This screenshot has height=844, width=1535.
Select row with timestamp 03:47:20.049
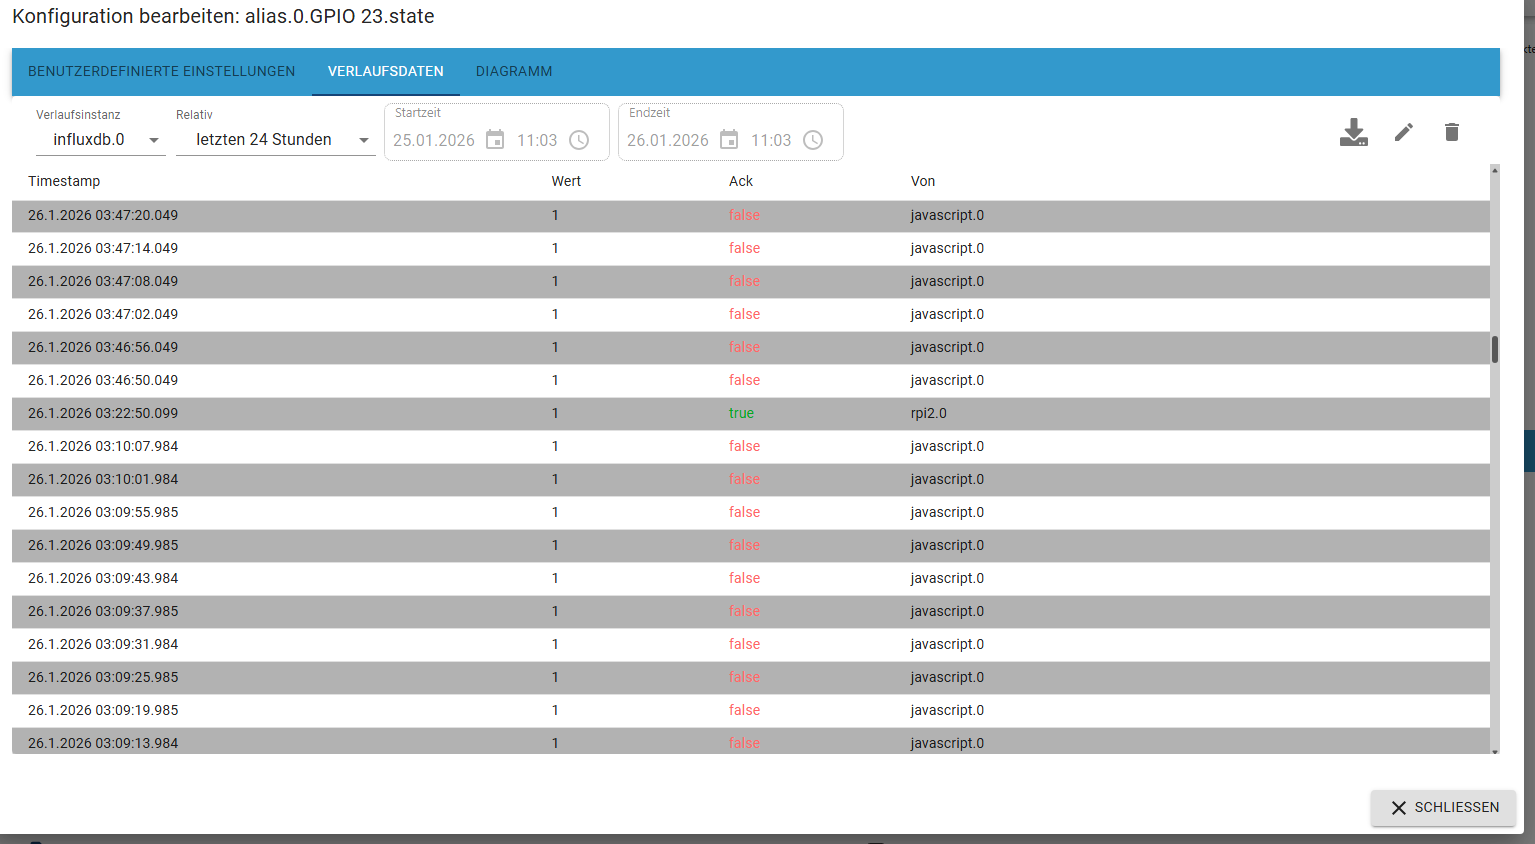[x=751, y=215]
